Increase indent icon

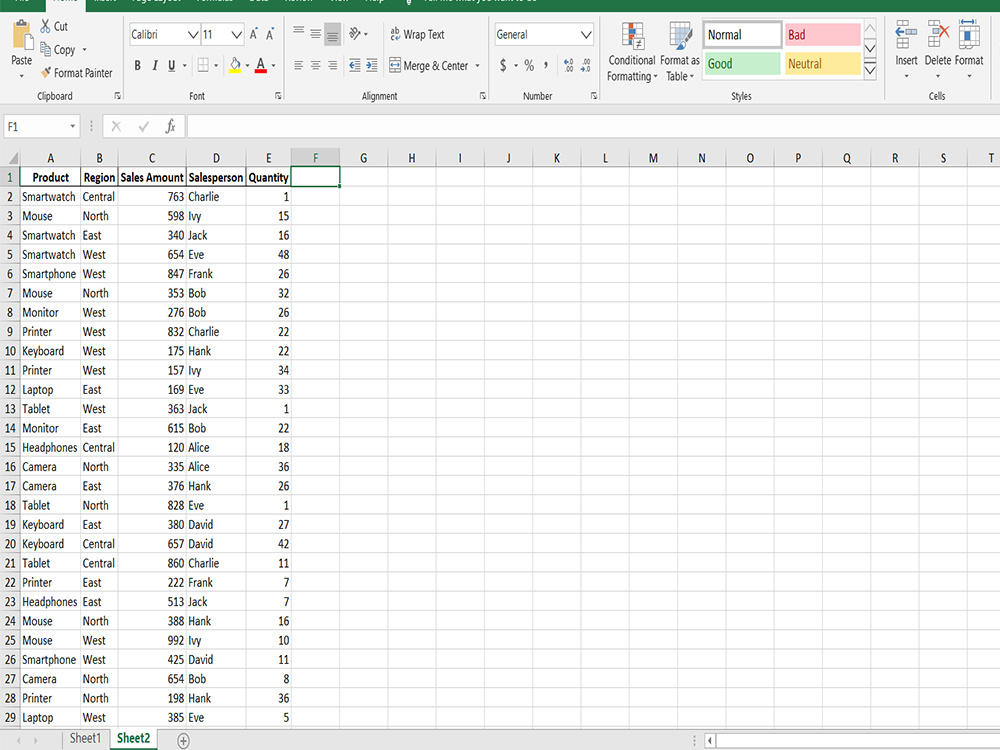tap(372, 65)
